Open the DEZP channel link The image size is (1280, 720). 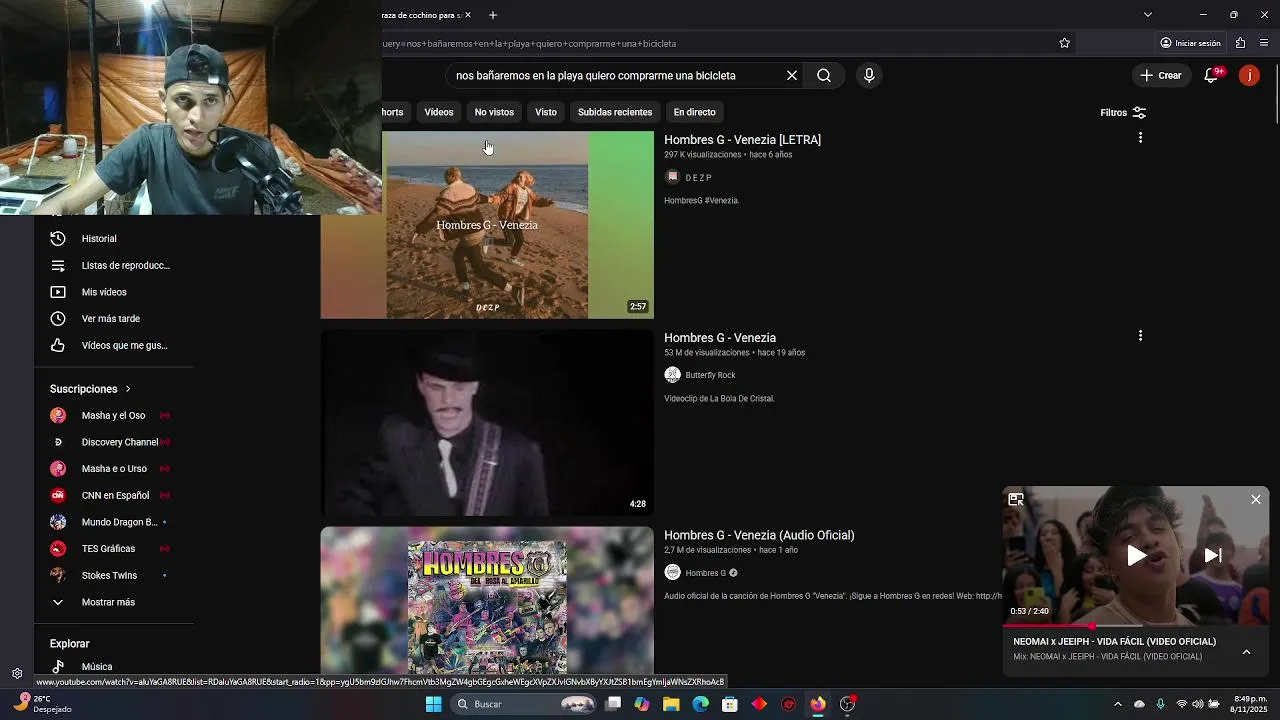pyautogui.click(x=699, y=177)
